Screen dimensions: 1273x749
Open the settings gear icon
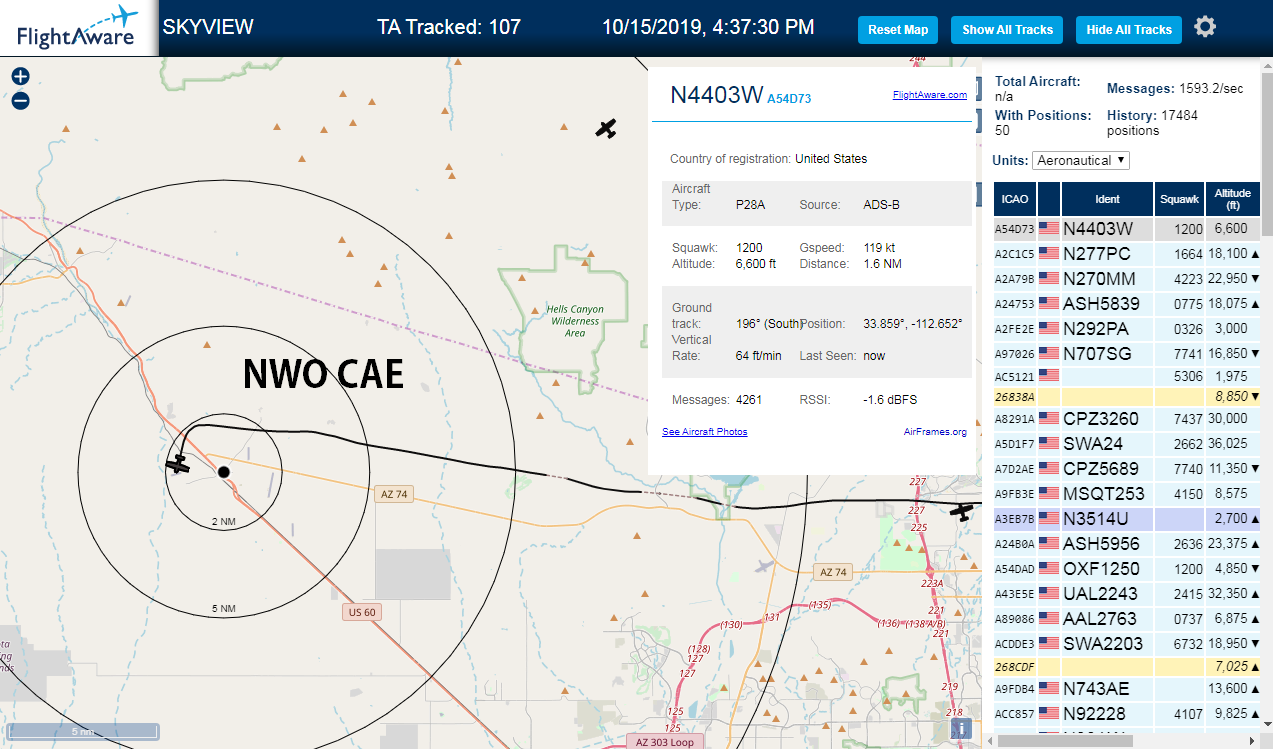[x=1205, y=27]
